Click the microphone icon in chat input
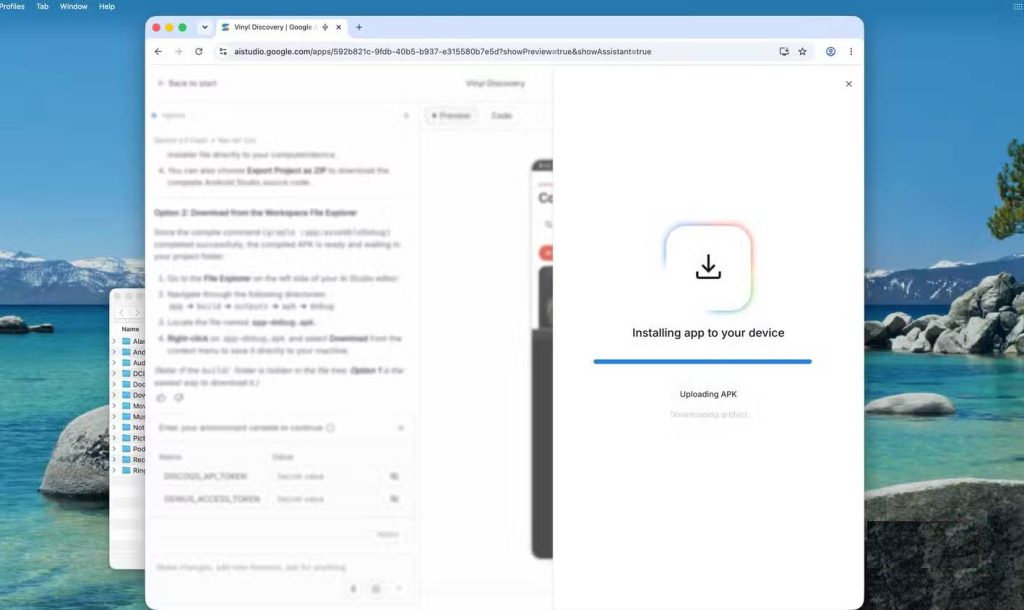1024x610 pixels. (x=353, y=589)
